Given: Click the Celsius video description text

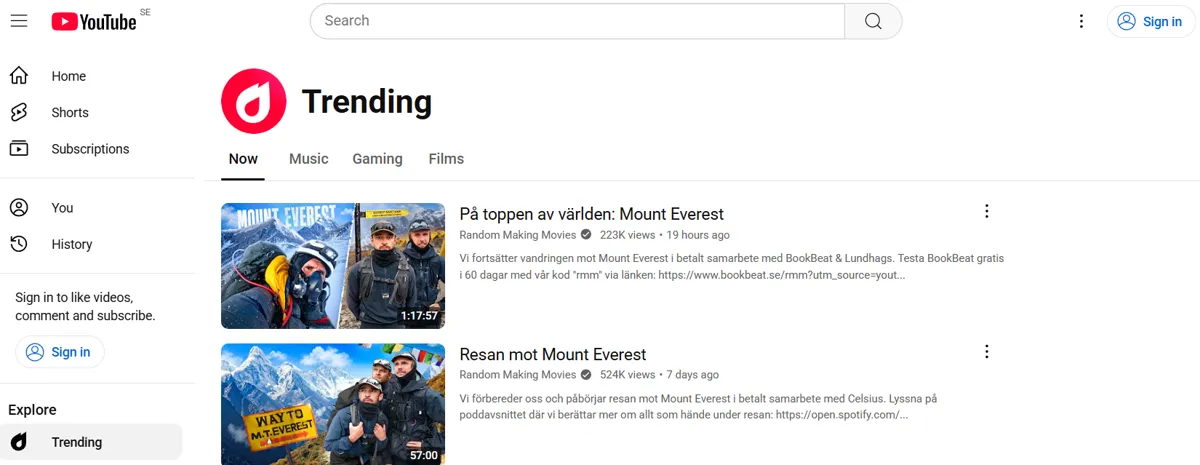Looking at the screenshot, I should 698,406.
